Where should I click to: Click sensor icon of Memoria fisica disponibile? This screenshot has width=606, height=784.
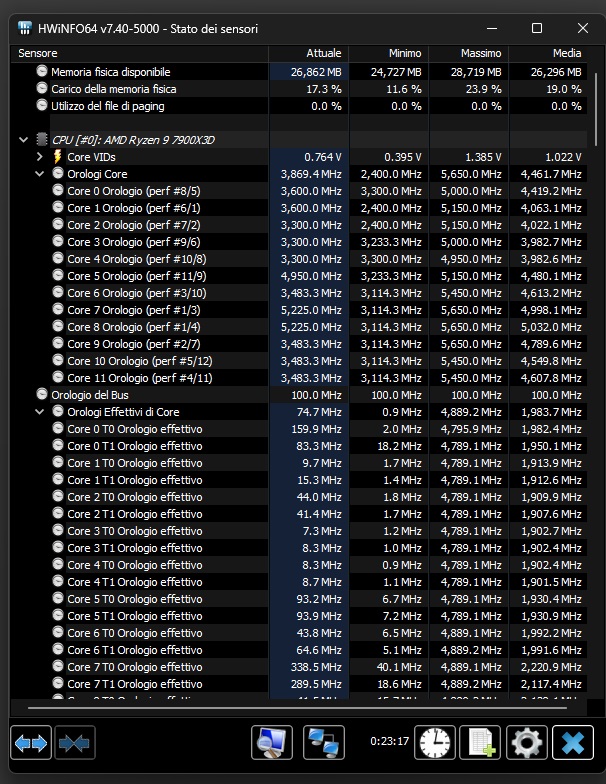pos(42,72)
